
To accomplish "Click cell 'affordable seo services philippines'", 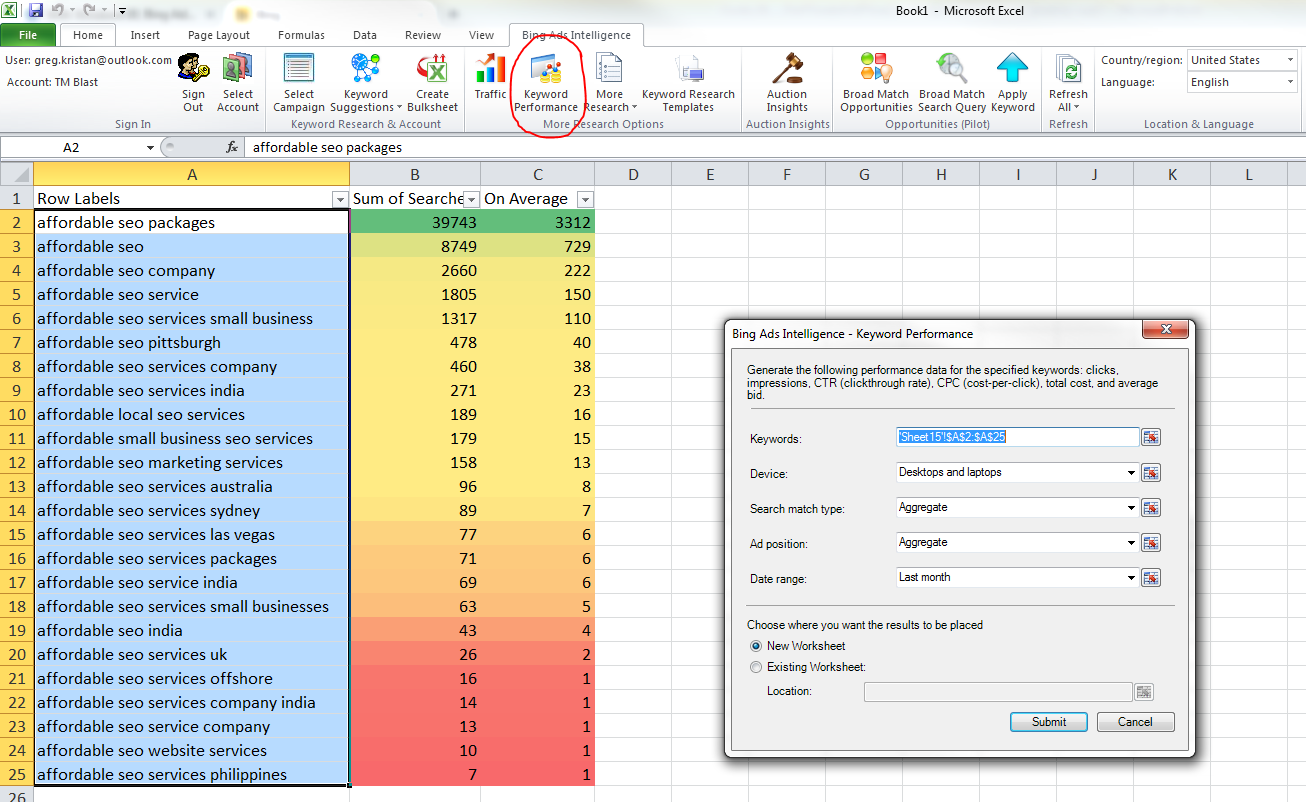I will coord(192,775).
